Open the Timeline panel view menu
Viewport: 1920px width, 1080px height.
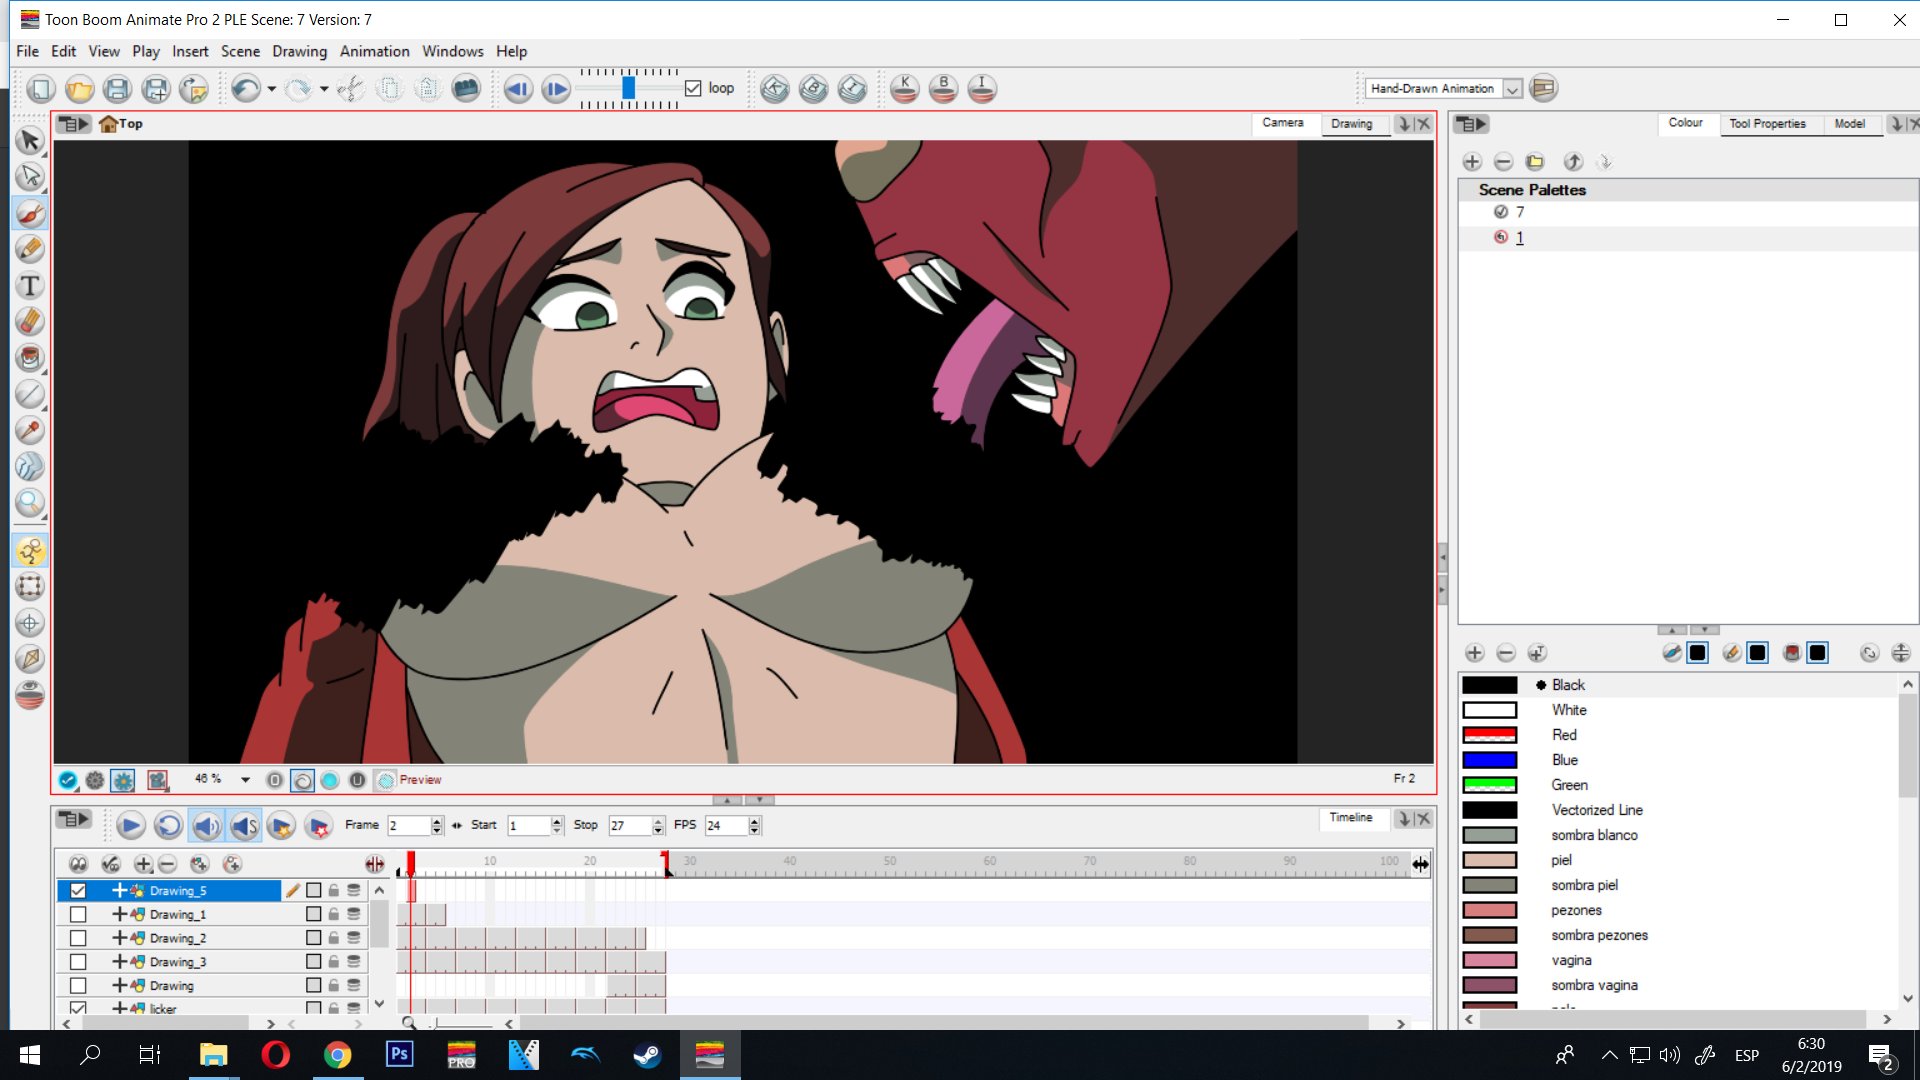coord(74,819)
